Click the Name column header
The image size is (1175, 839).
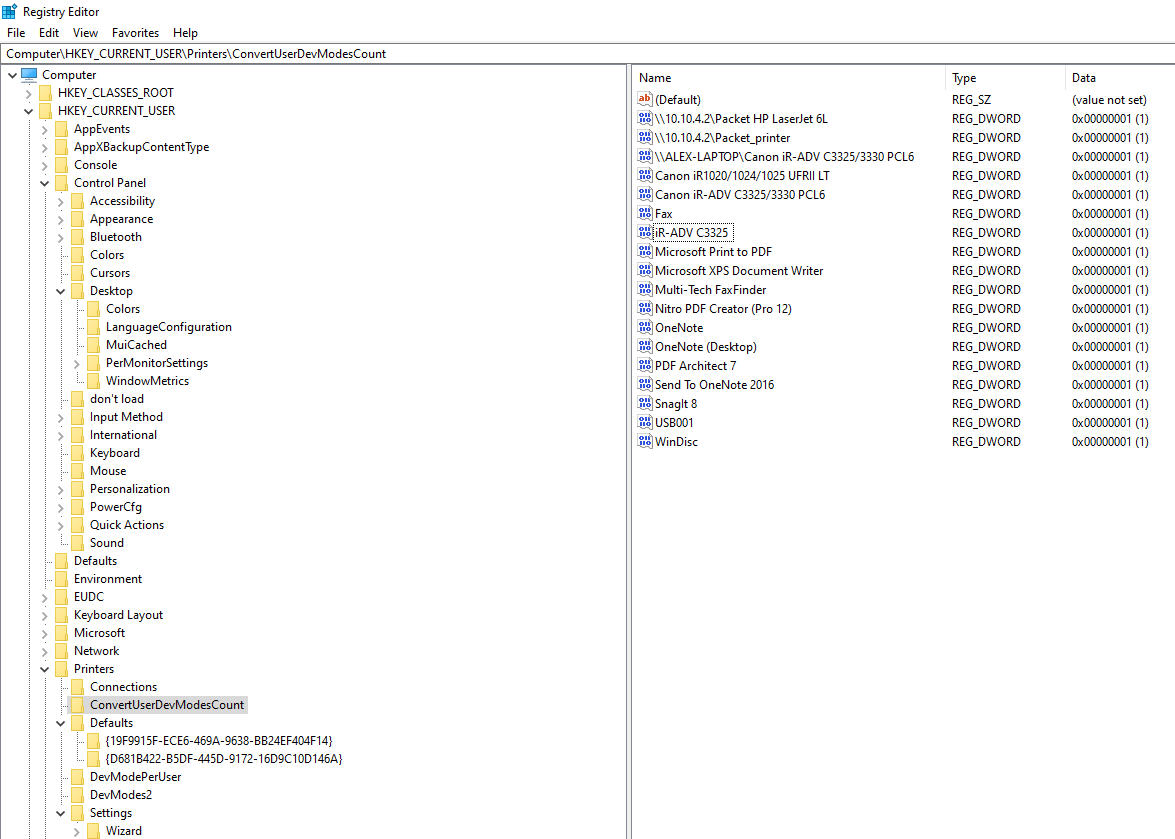(x=789, y=78)
